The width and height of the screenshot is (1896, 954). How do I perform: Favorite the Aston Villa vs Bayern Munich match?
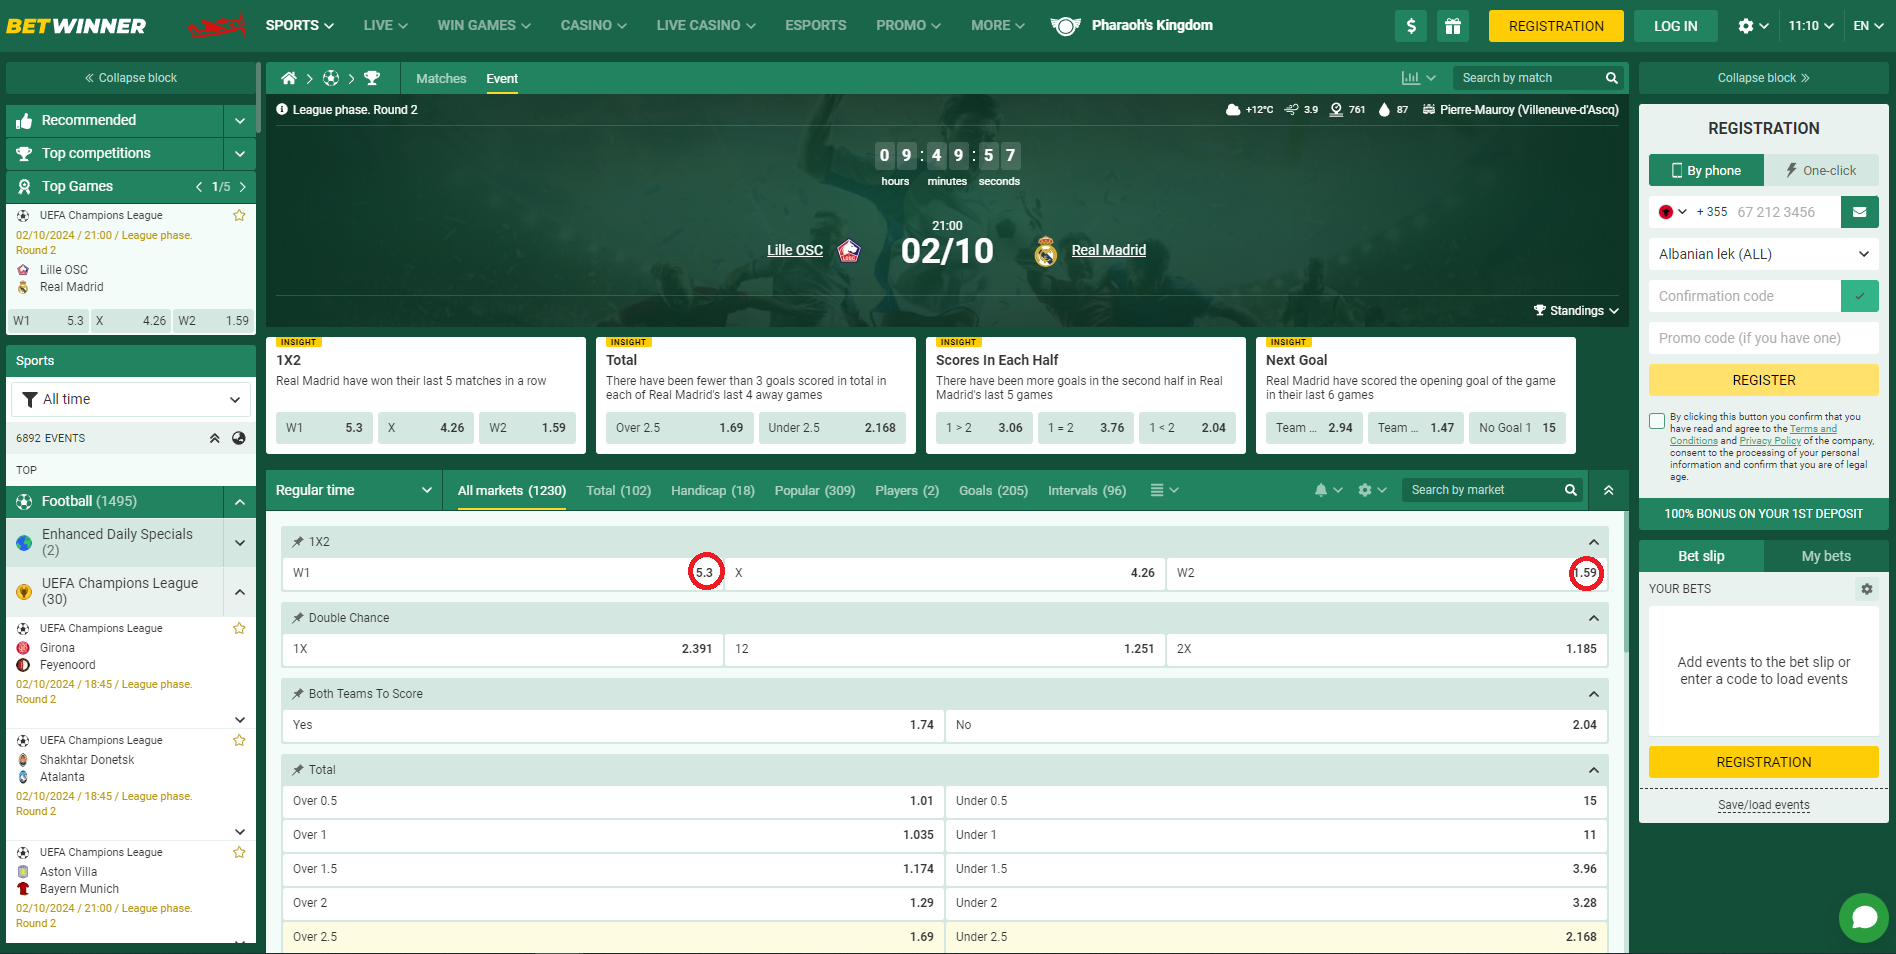239,852
